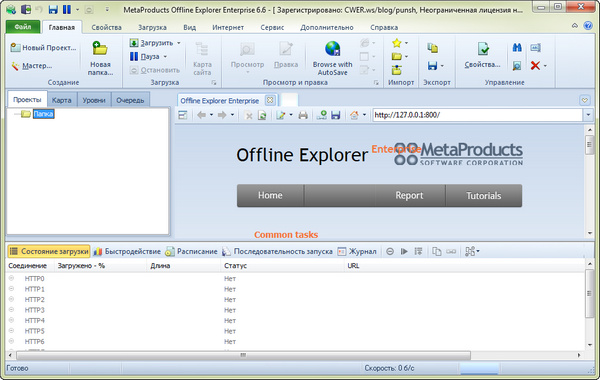The image size is (600, 380).
Task: Open the Справка ribbon tab
Action: (384, 28)
